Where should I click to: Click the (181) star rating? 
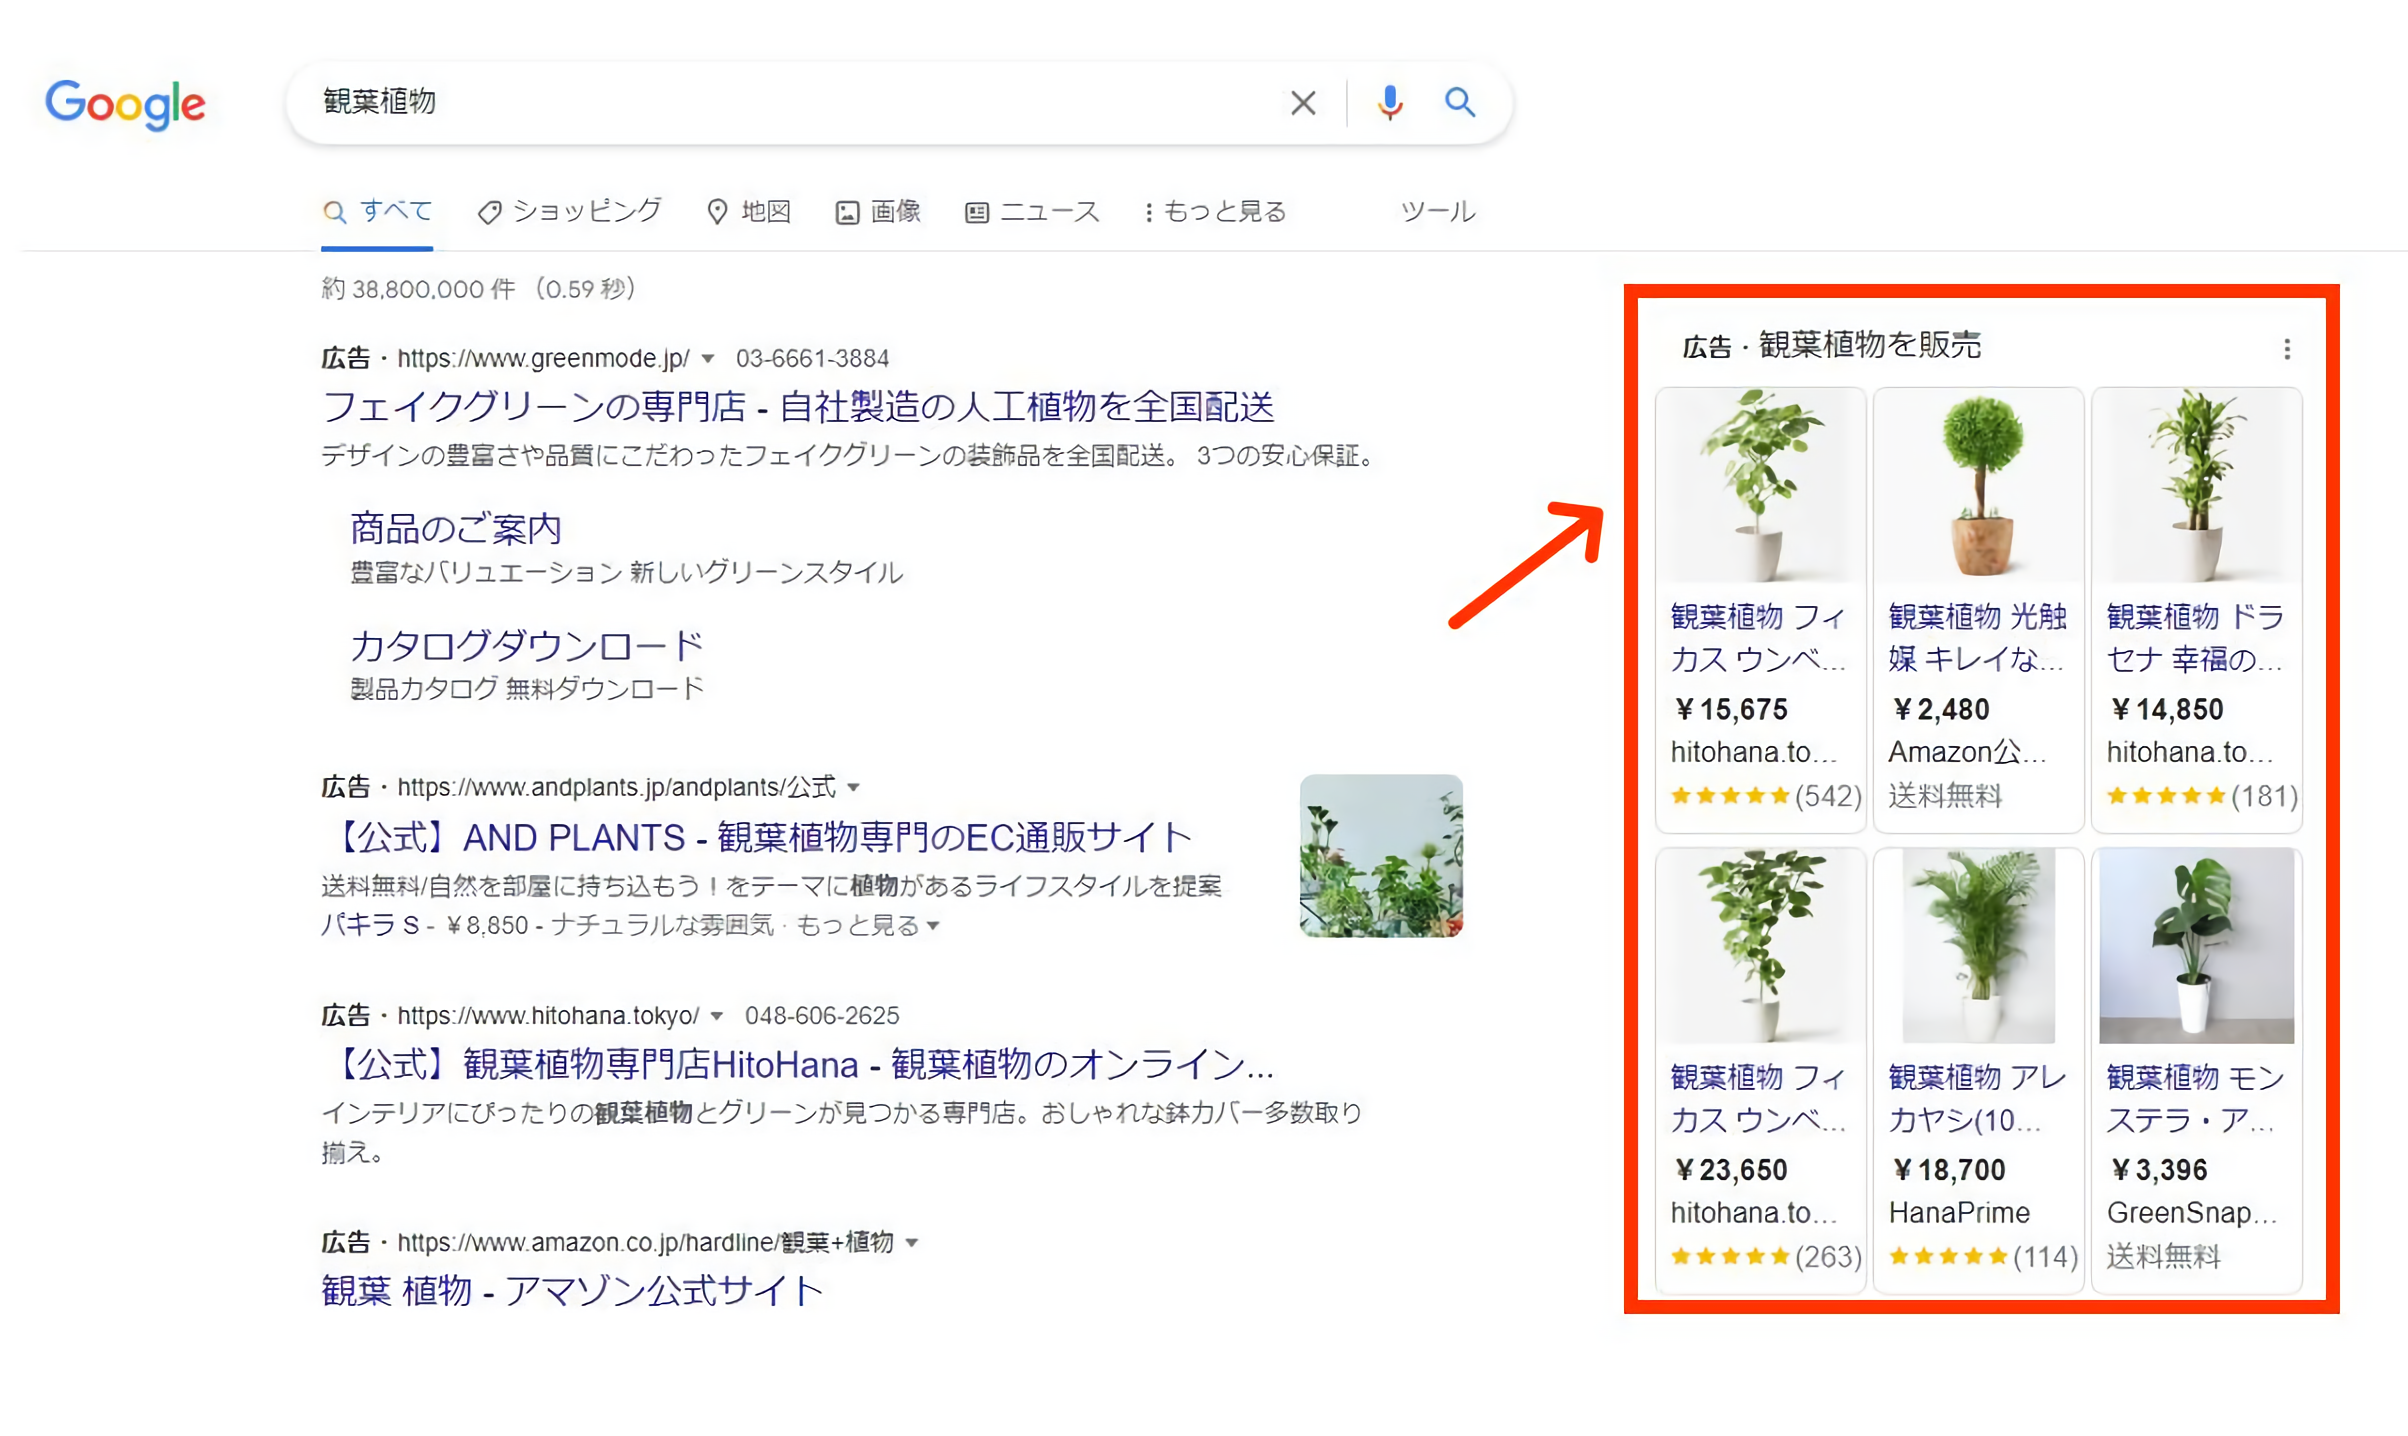click(x=2202, y=796)
